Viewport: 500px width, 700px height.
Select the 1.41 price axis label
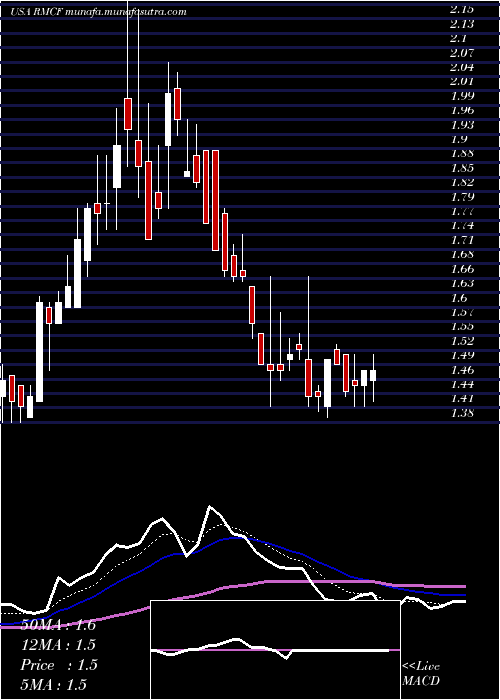[x=462, y=398]
